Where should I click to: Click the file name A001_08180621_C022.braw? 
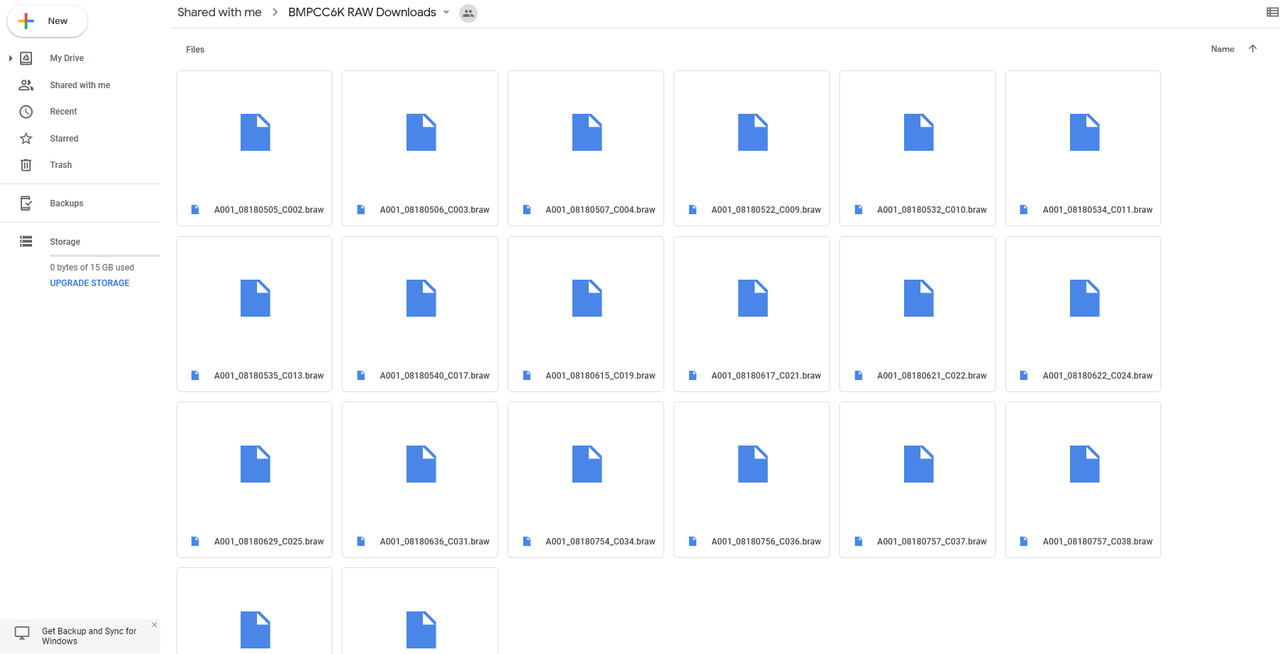pos(932,376)
